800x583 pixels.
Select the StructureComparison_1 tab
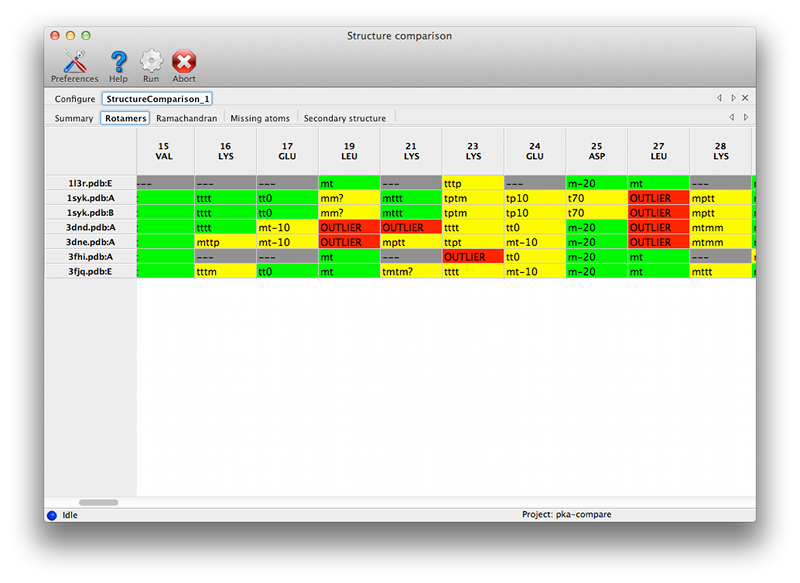pos(156,99)
